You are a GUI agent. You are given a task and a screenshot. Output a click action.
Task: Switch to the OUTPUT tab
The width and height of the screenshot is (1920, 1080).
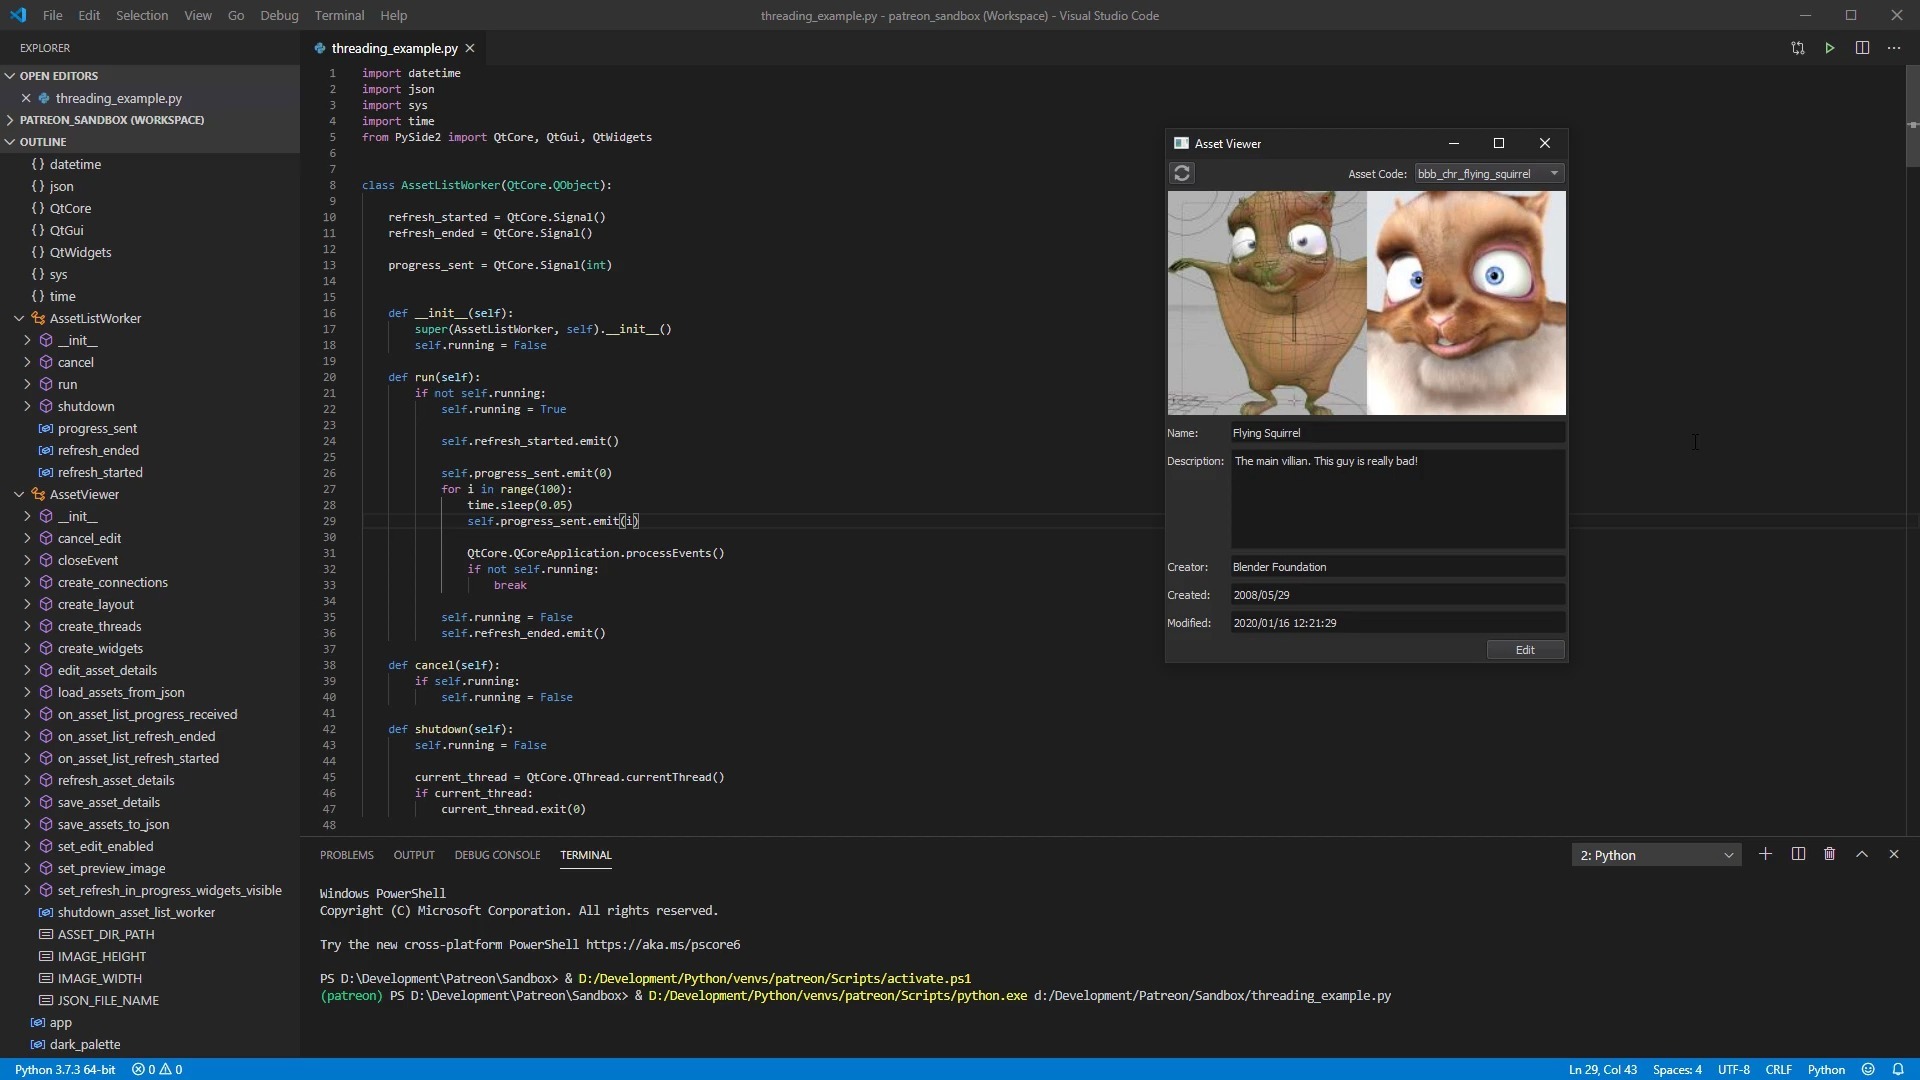point(414,855)
